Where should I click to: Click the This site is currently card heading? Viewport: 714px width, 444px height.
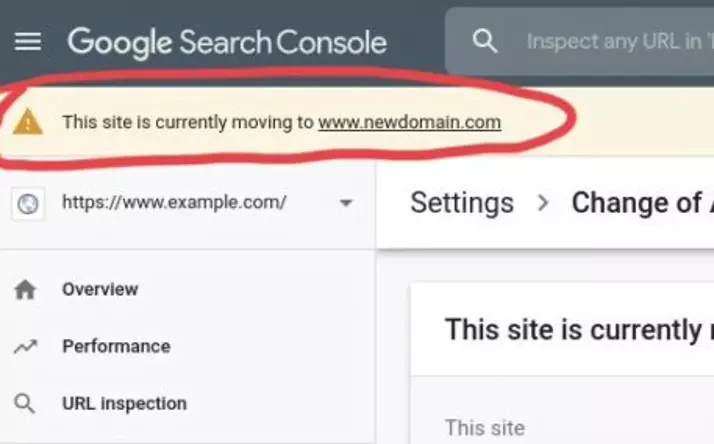pos(579,329)
